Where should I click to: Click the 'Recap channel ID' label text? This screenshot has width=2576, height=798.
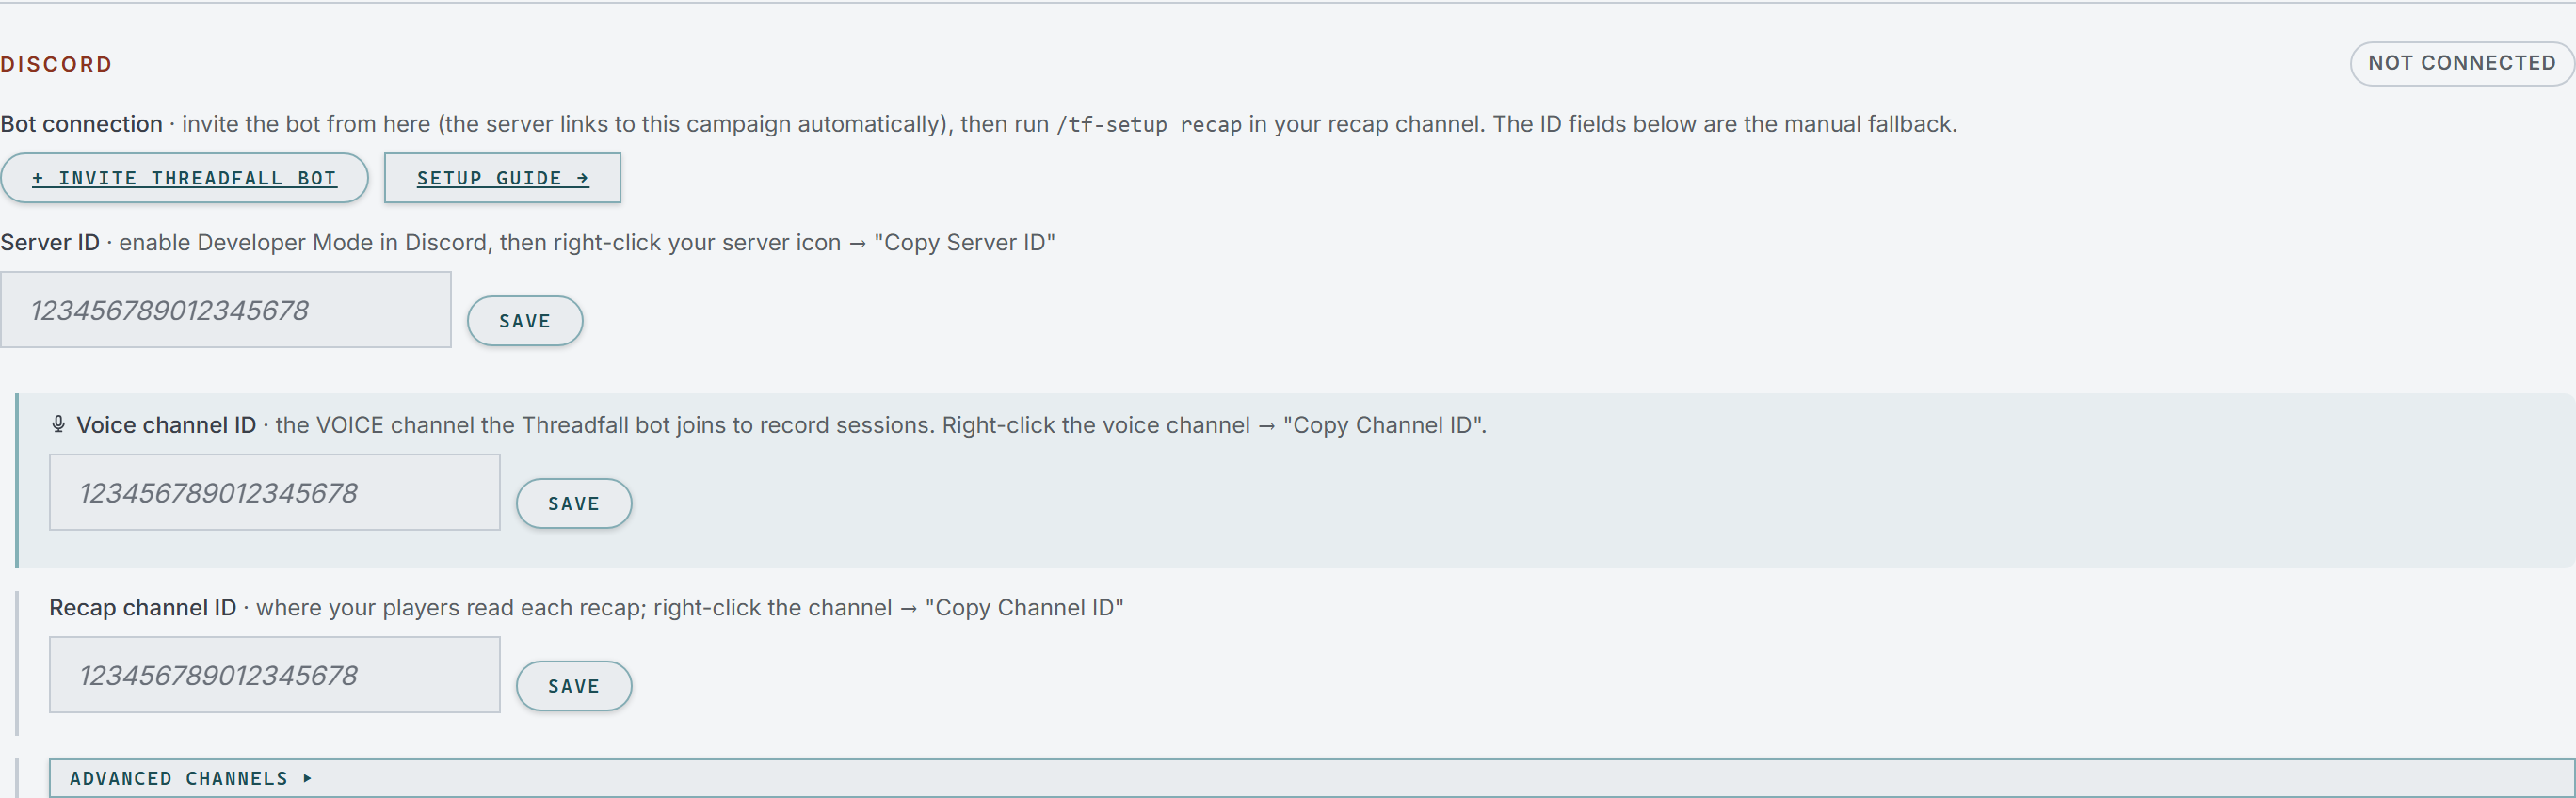143,608
